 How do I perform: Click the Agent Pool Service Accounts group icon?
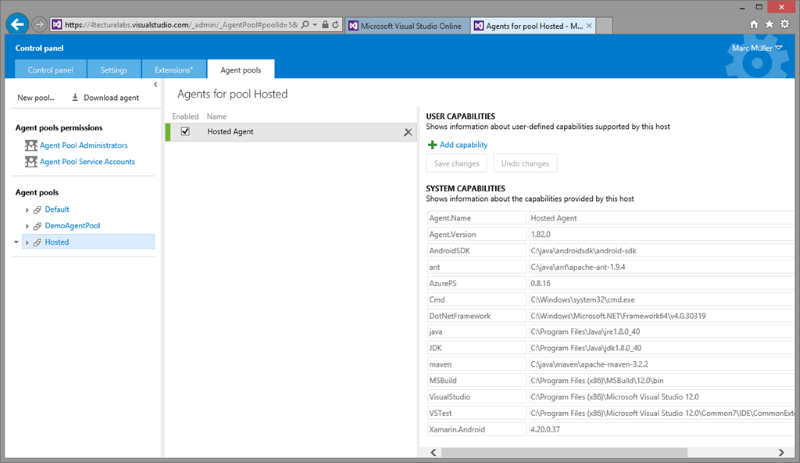click(x=31, y=161)
